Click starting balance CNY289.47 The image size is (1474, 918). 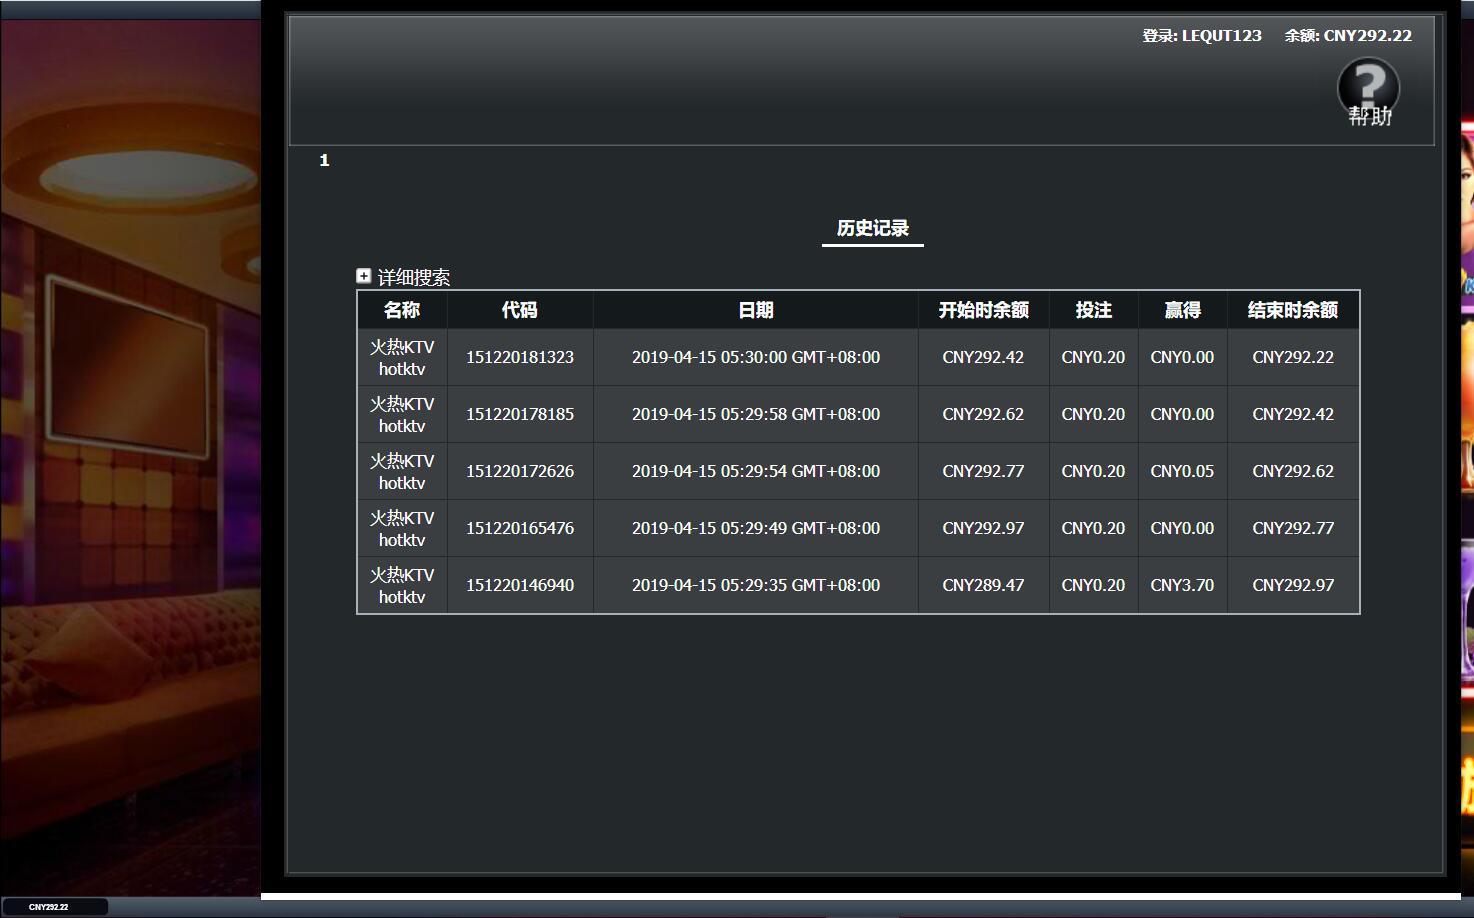pyautogui.click(x=983, y=585)
